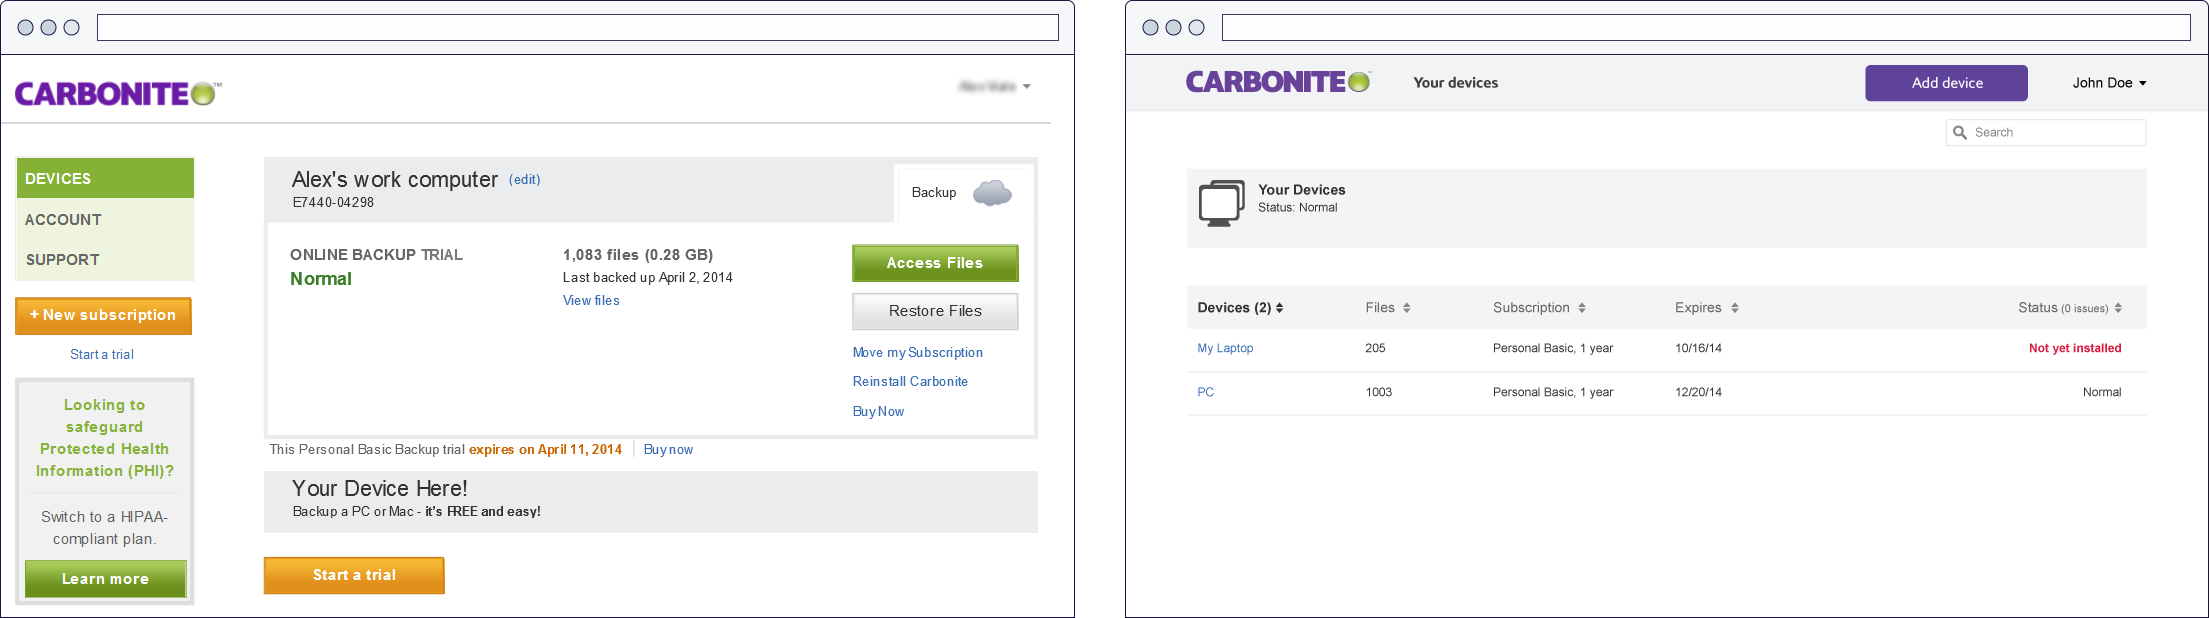This screenshot has width=2210, height=618.
Task: Click left browser window address bar
Action: 578,27
